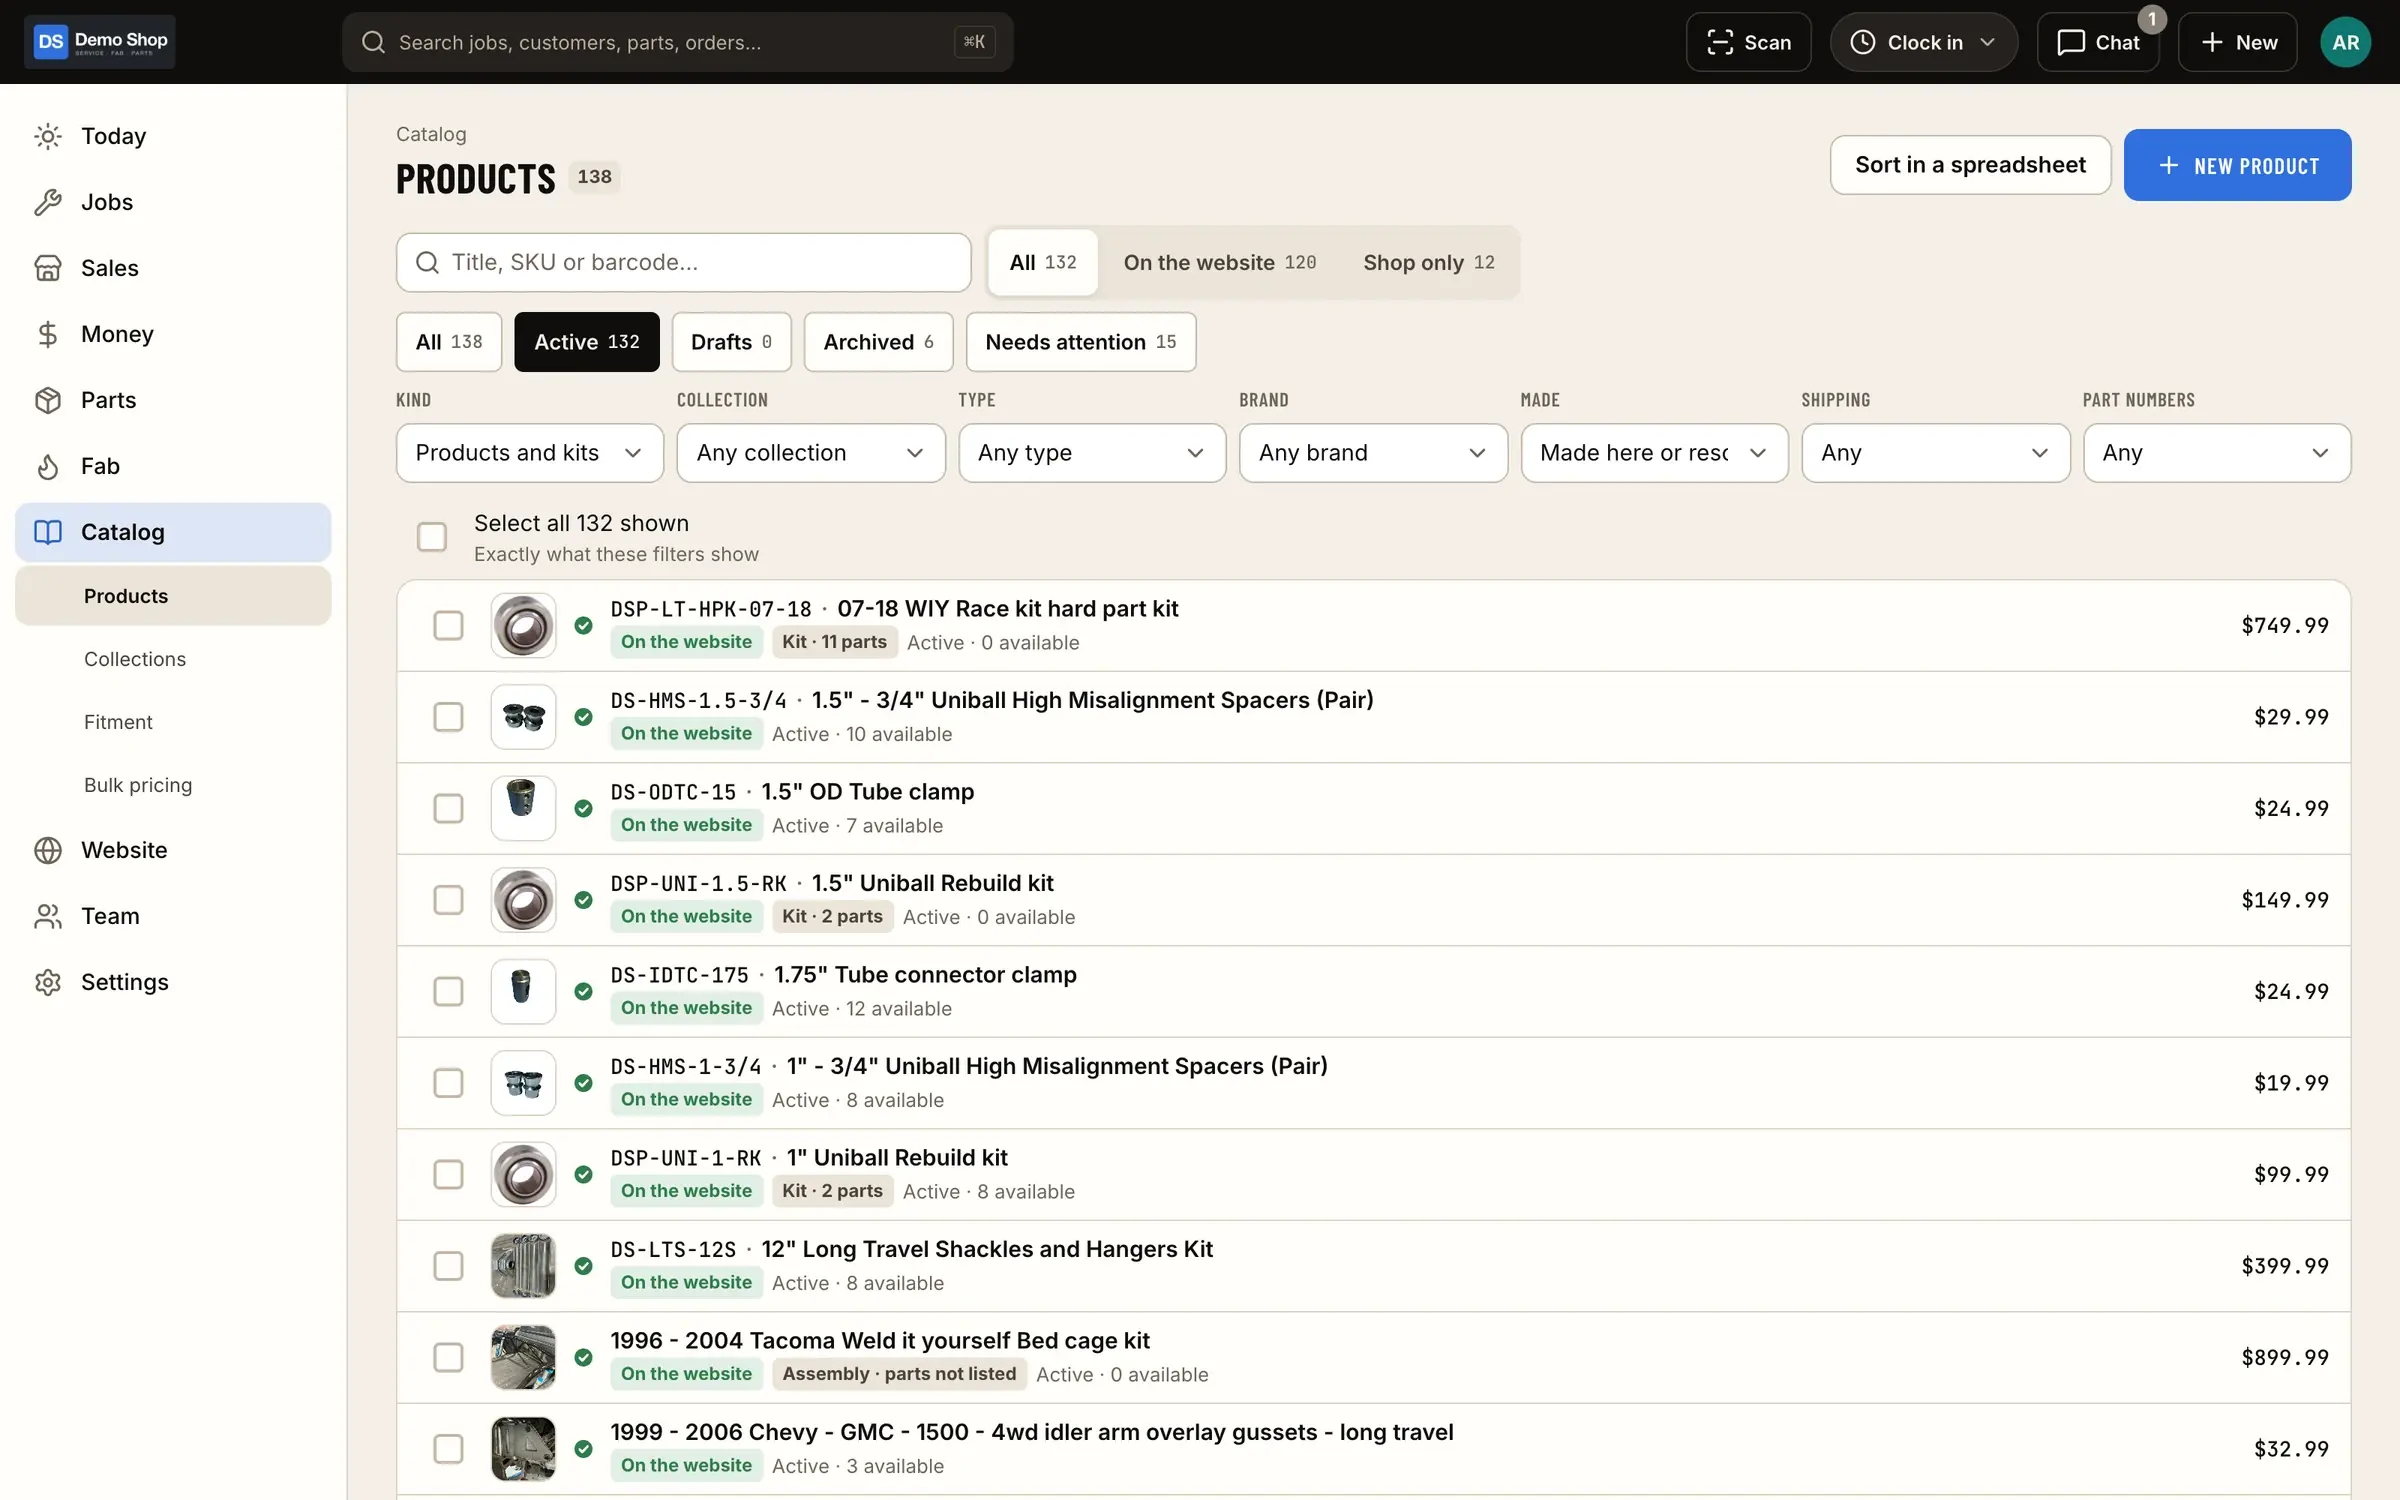The width and height of the screenshot is (2400, 1500).
Task: Click the Scan barcode icon
Action: pos(1719,42)
